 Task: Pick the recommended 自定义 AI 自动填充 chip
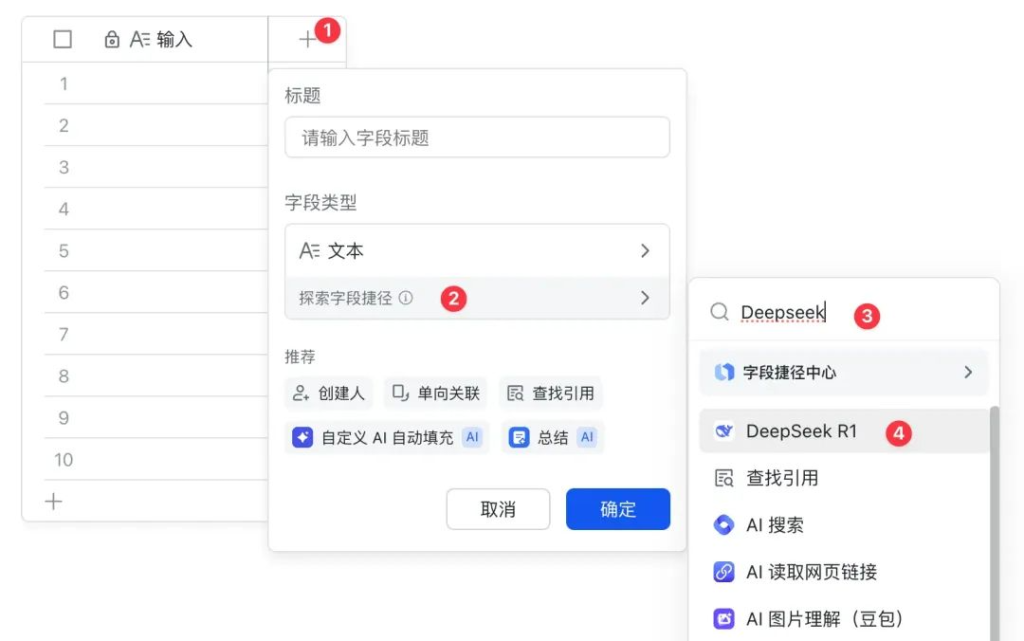pyautogui.click(x=386, y=438)
